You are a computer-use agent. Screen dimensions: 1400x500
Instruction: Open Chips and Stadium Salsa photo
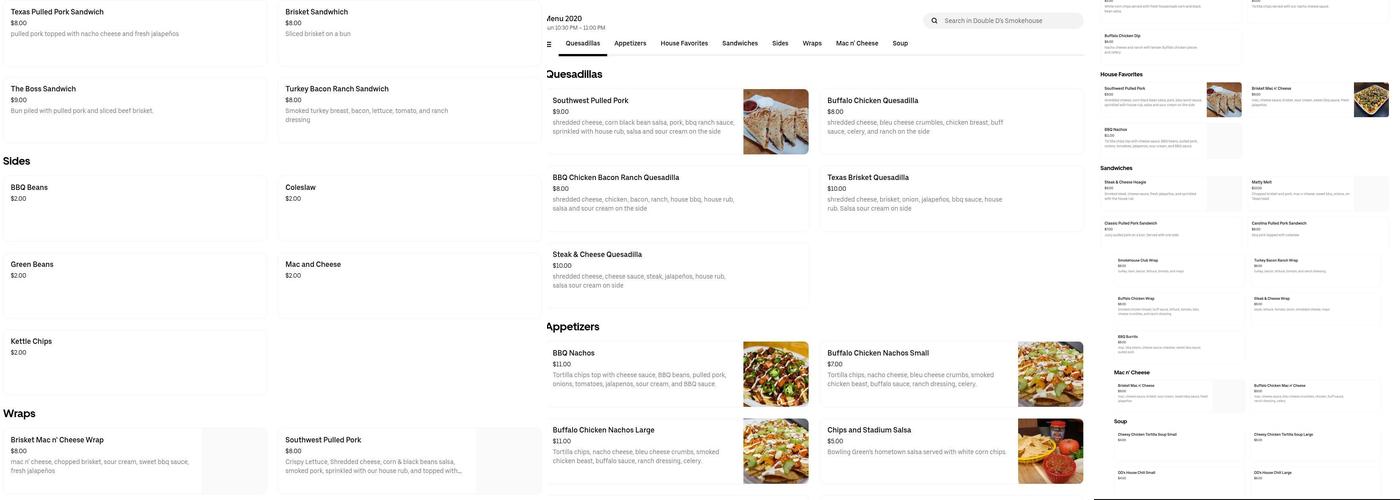pos(1050,451)
